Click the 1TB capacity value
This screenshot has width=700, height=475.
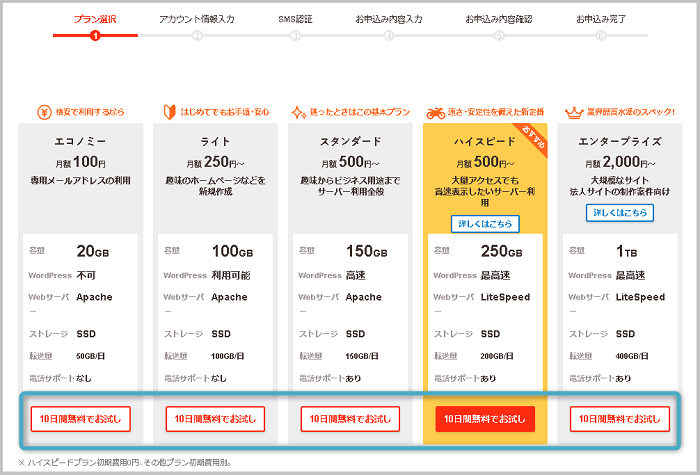pyautogui.click(x=627, y=251)
